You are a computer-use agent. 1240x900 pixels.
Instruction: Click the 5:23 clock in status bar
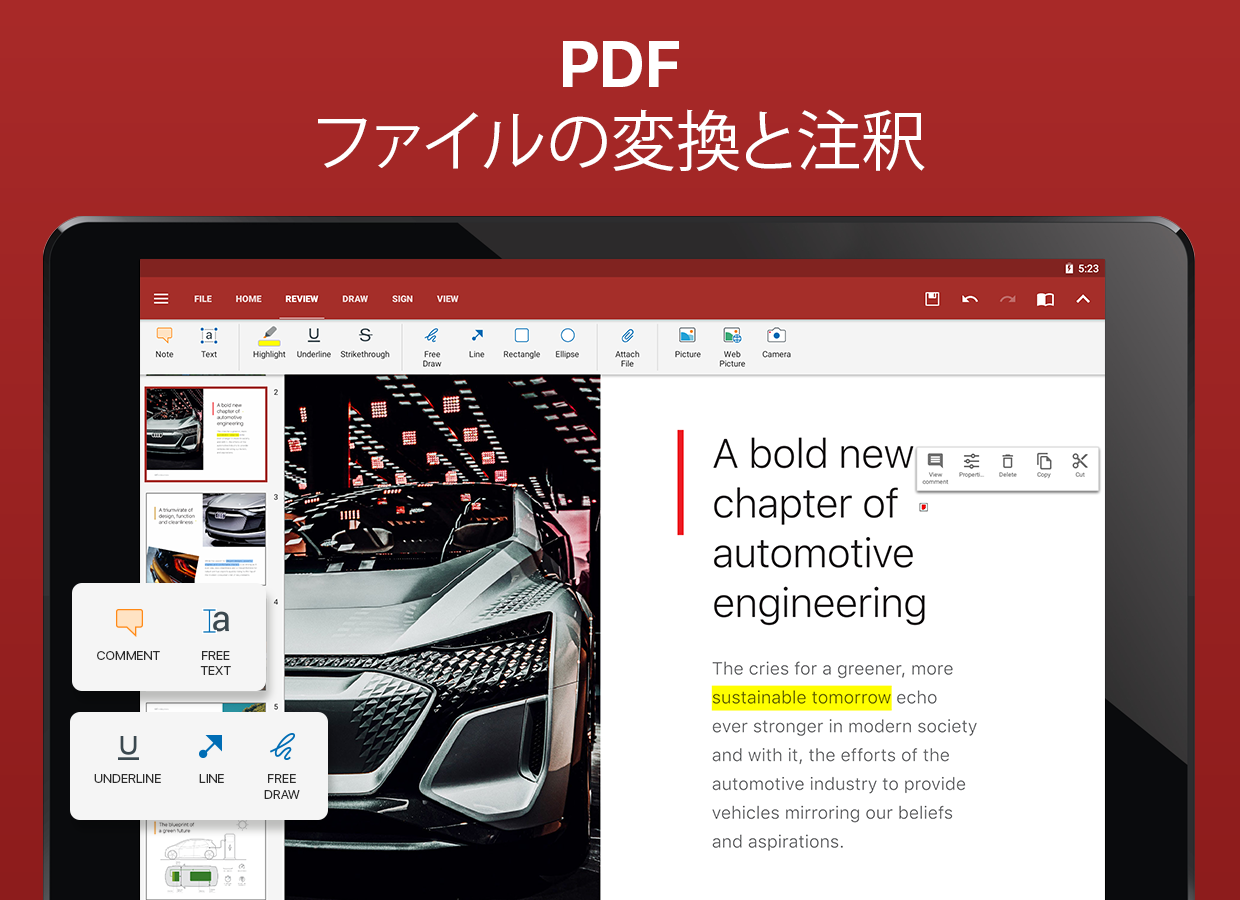pyautogui.click(x=1088, y=268)
